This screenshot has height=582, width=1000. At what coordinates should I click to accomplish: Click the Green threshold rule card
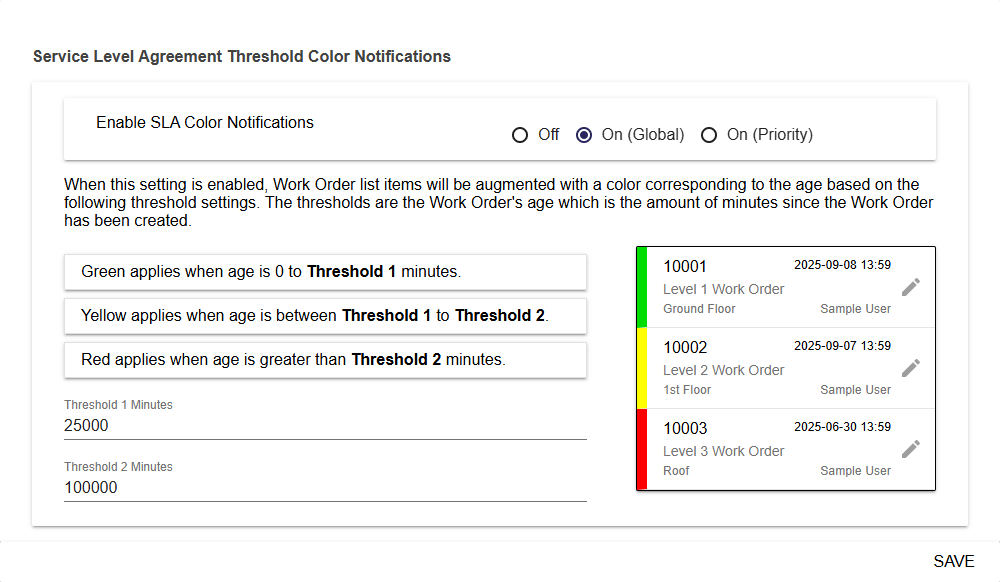pyautogui.click(x=325, y=272)
